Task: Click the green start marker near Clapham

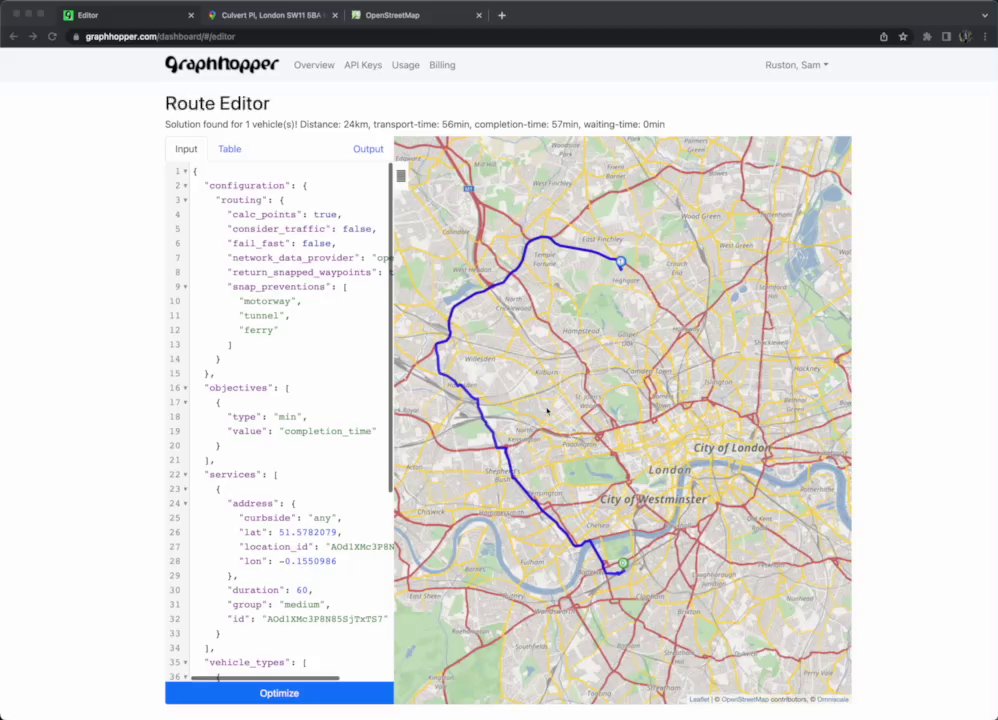Action: 623,563
